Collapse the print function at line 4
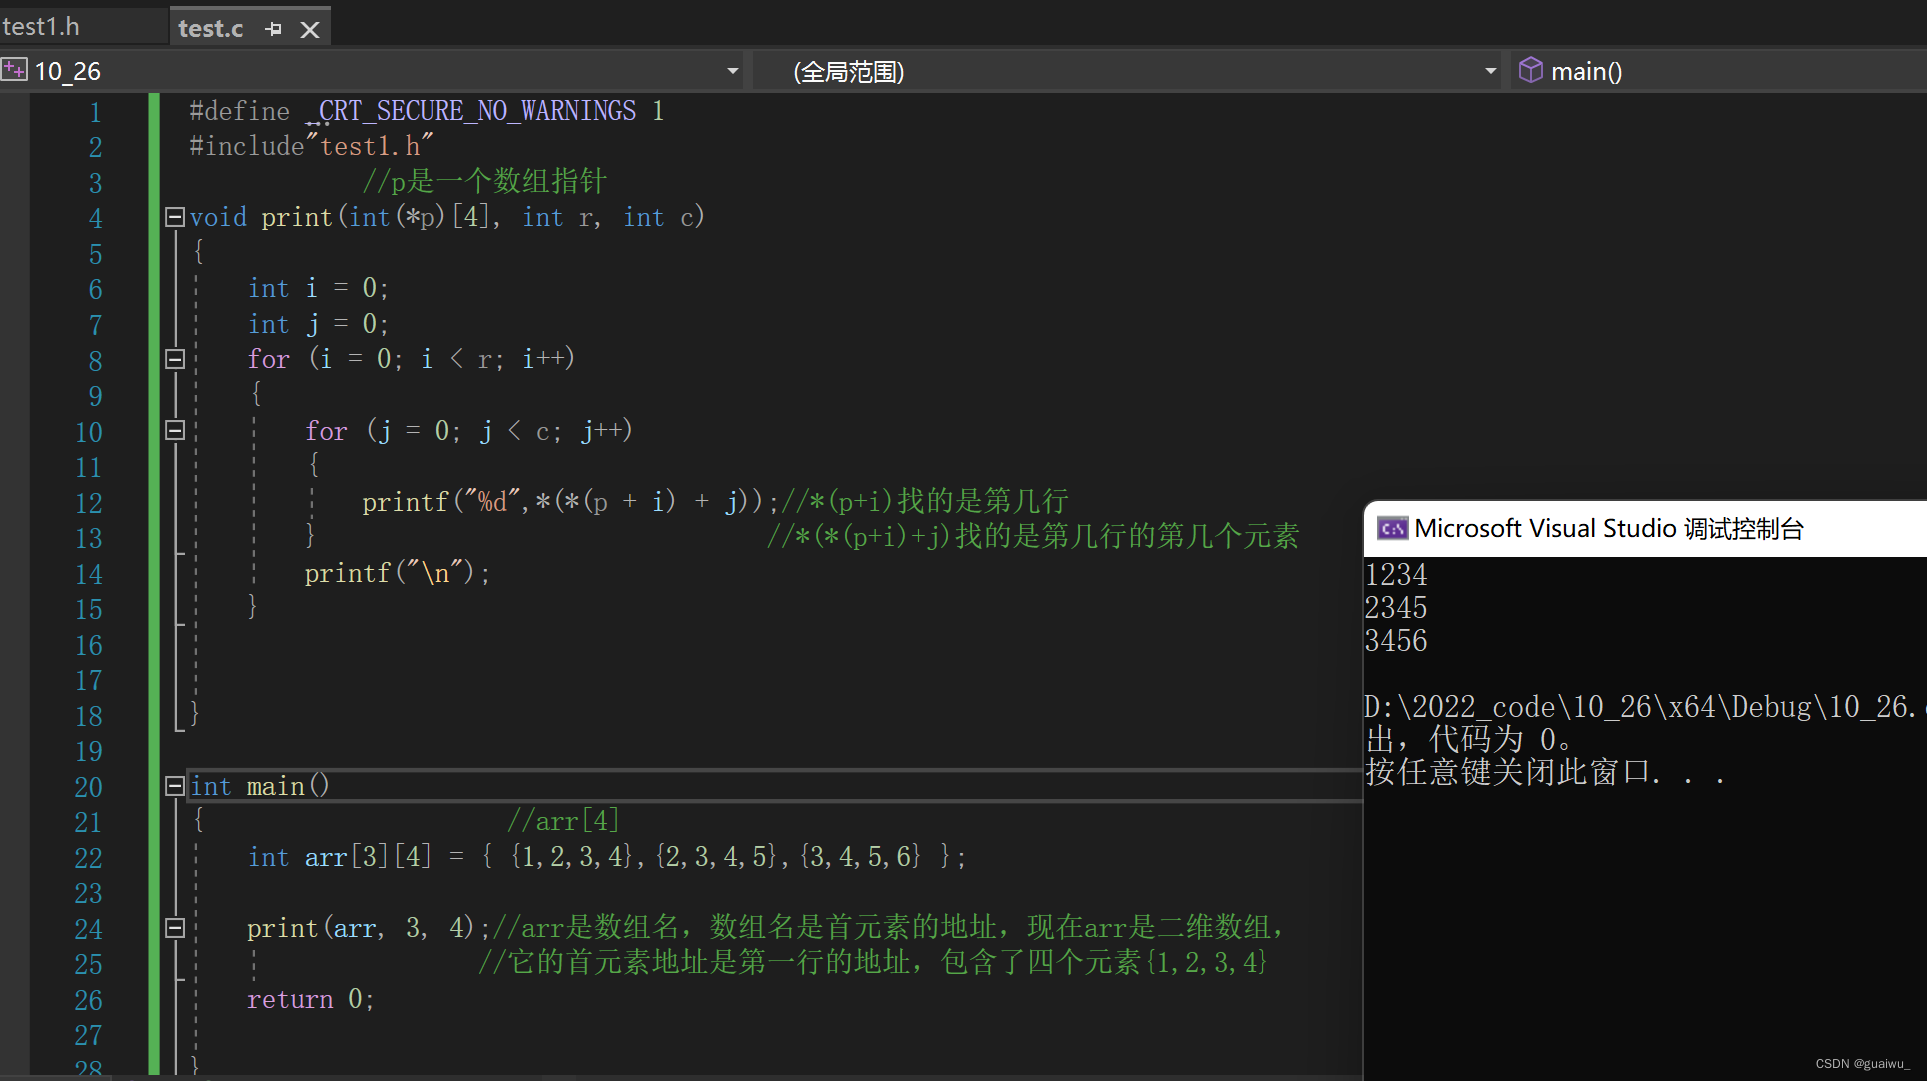The image size is (1927, 1081). 175,217
